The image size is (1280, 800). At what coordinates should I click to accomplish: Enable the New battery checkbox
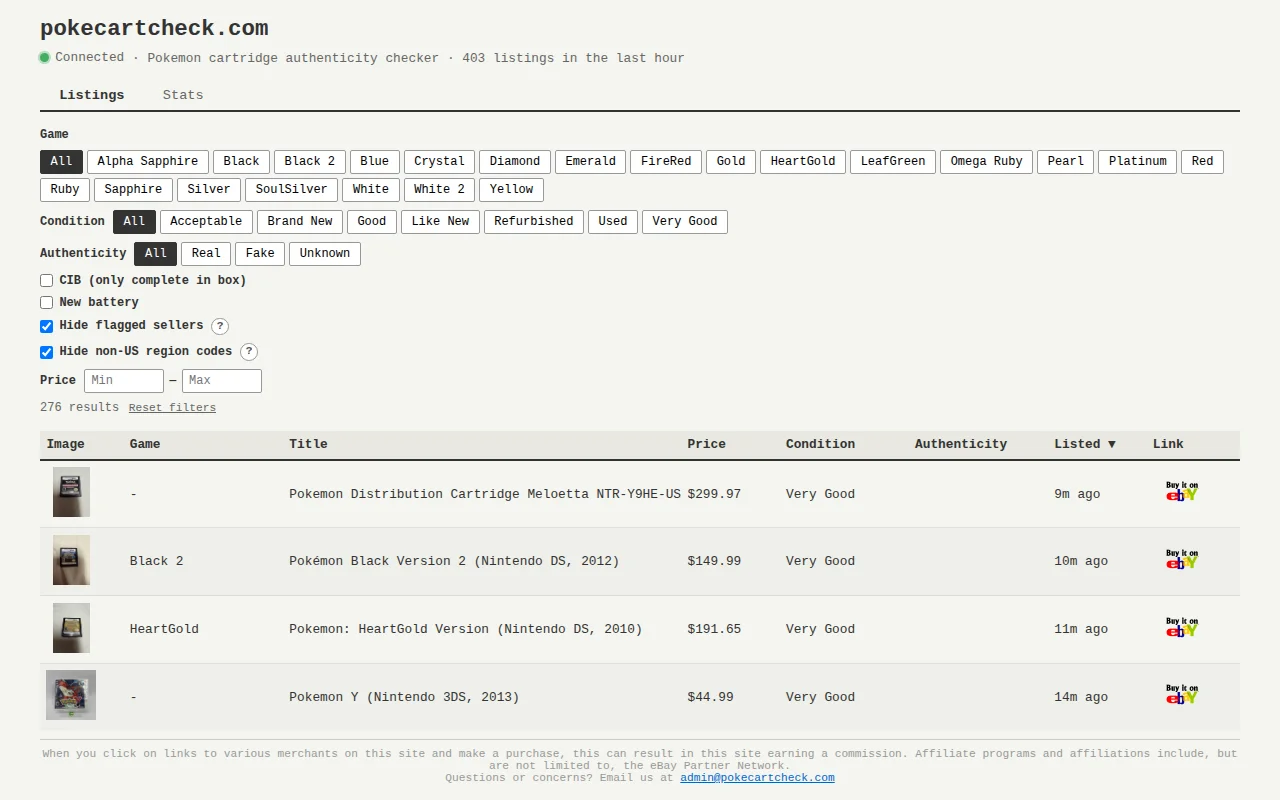[46, 303]
